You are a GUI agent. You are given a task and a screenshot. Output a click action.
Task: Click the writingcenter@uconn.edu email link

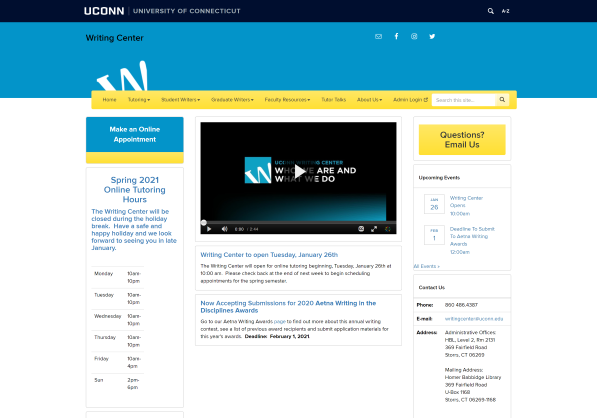(474, 319)
